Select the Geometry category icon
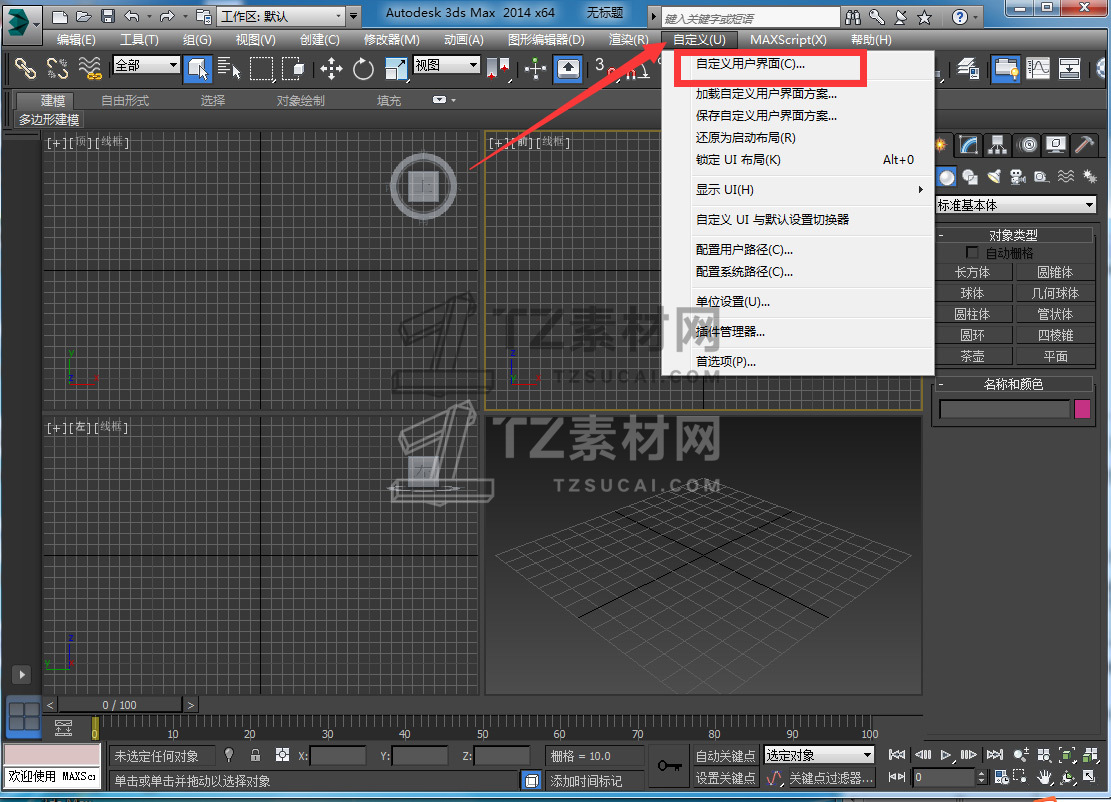 [x=947, y=176]
